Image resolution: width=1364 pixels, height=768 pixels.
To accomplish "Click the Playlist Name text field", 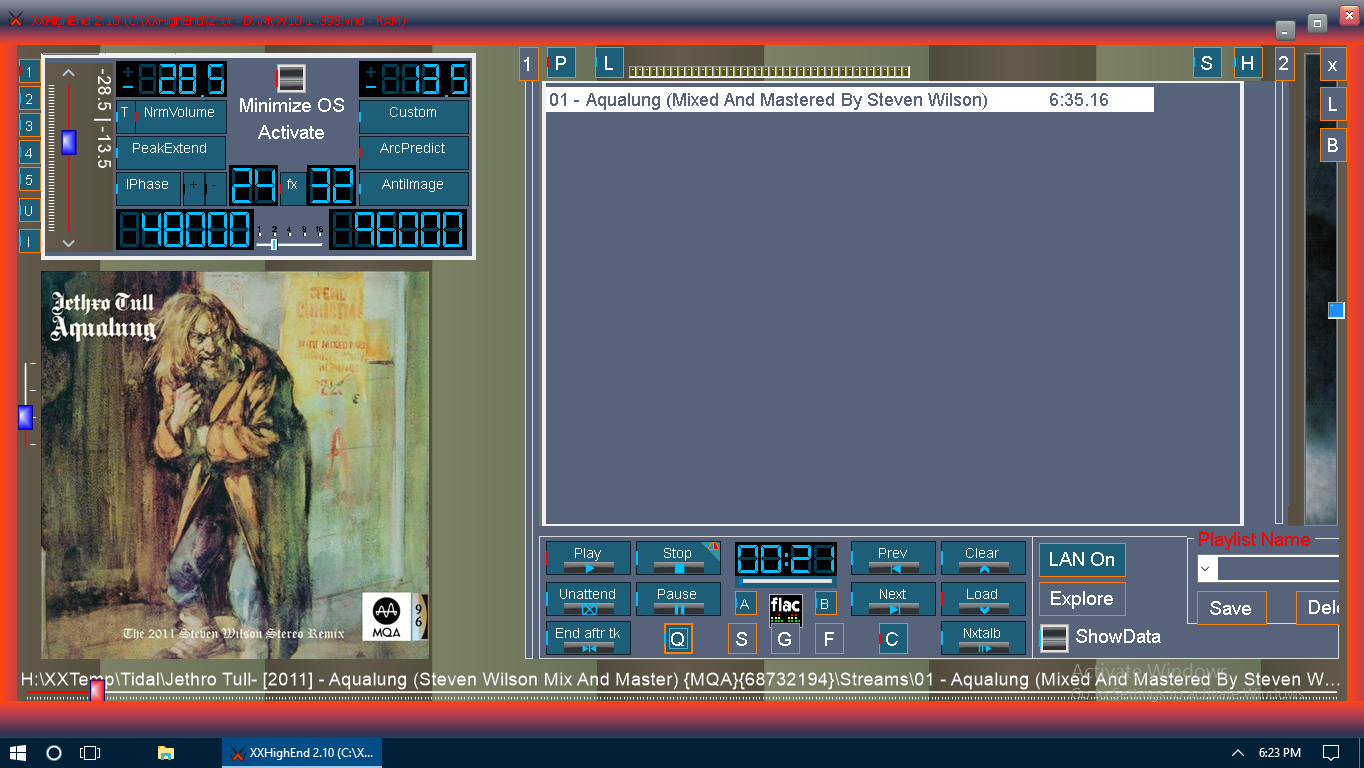I will pyautogui.click(x=1278, y=569).
